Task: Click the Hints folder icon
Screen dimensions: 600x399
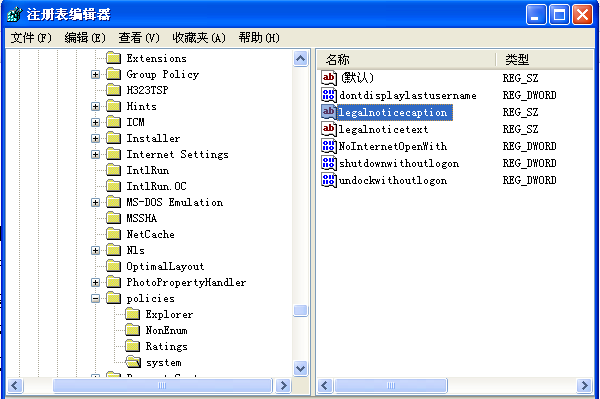Action: coord(113,106)
